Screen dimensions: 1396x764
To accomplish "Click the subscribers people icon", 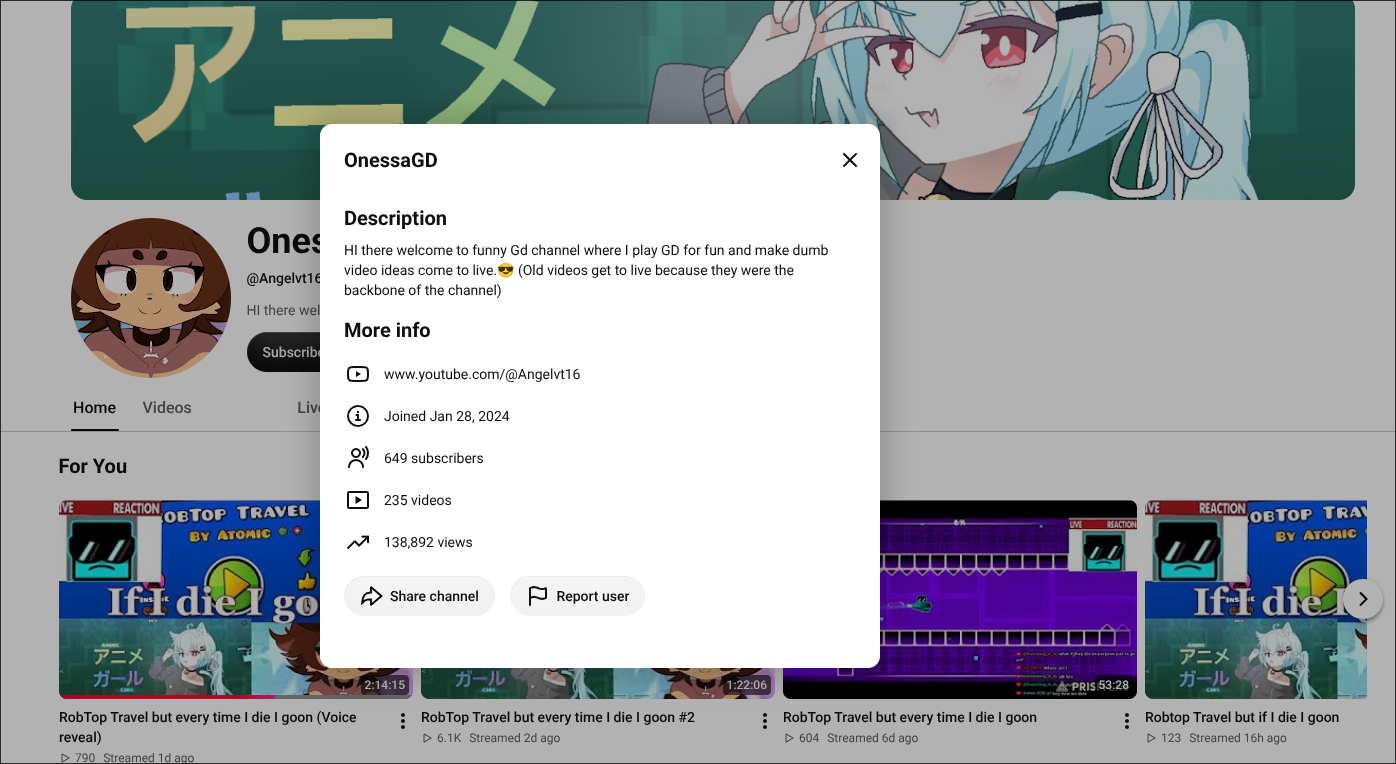I will [358, 458].
